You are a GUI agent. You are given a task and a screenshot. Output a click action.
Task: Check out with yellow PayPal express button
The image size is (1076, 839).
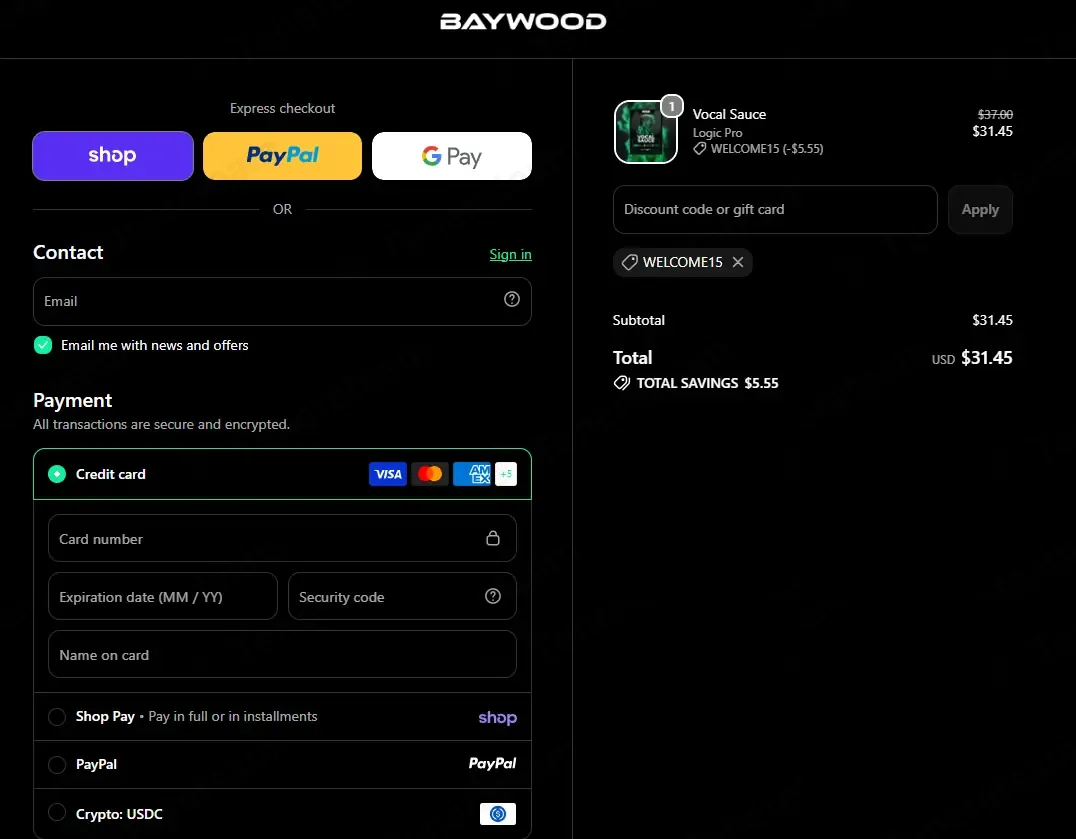282,156
